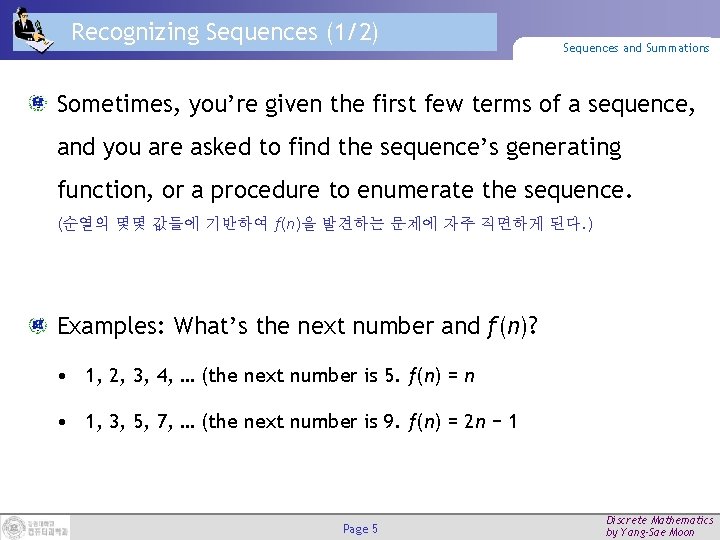720x540 pixels.
Task: Click the bullet icon beside "Examples"
Action: tap(36, 325)
